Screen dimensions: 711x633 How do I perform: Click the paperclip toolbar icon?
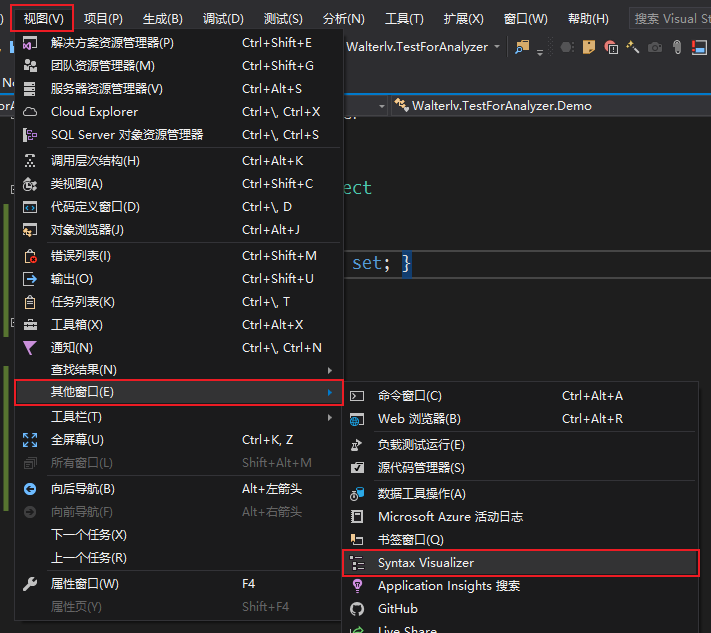[677, 47]
